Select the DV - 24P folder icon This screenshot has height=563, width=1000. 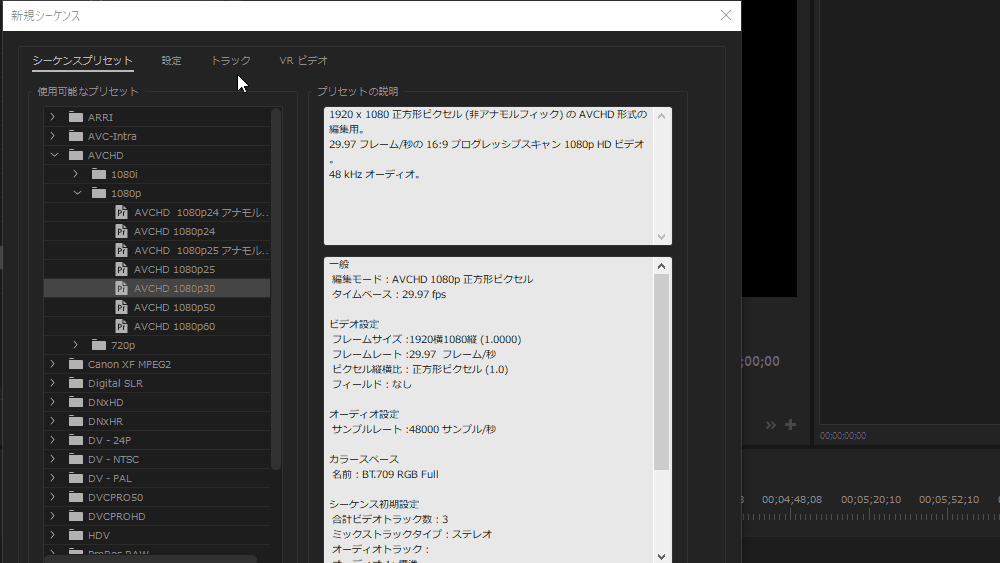(76, 440)
